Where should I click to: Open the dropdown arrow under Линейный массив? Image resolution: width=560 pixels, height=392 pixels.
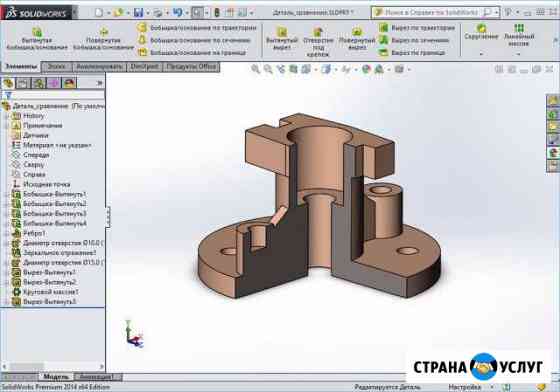(x=519, y=54)
